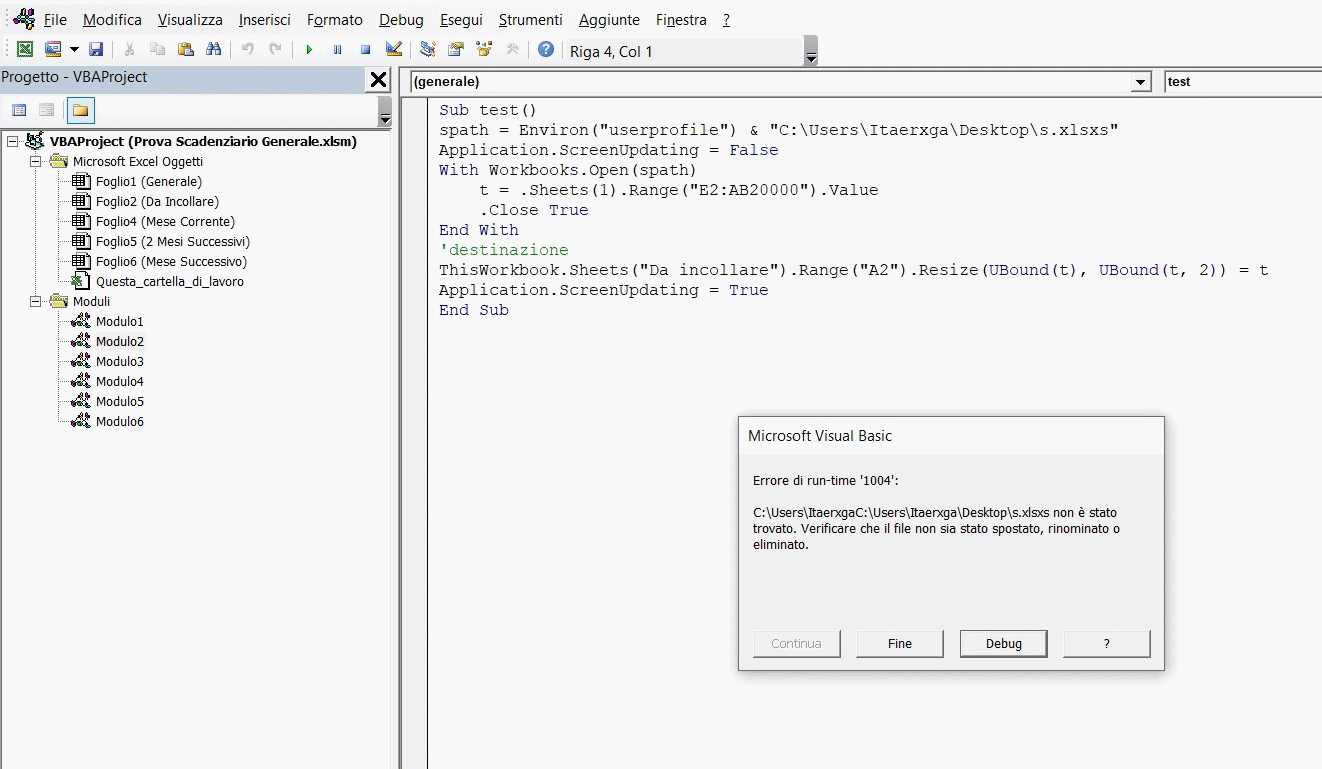Save the VBA project with floppy icon

[x=96, y=50]
